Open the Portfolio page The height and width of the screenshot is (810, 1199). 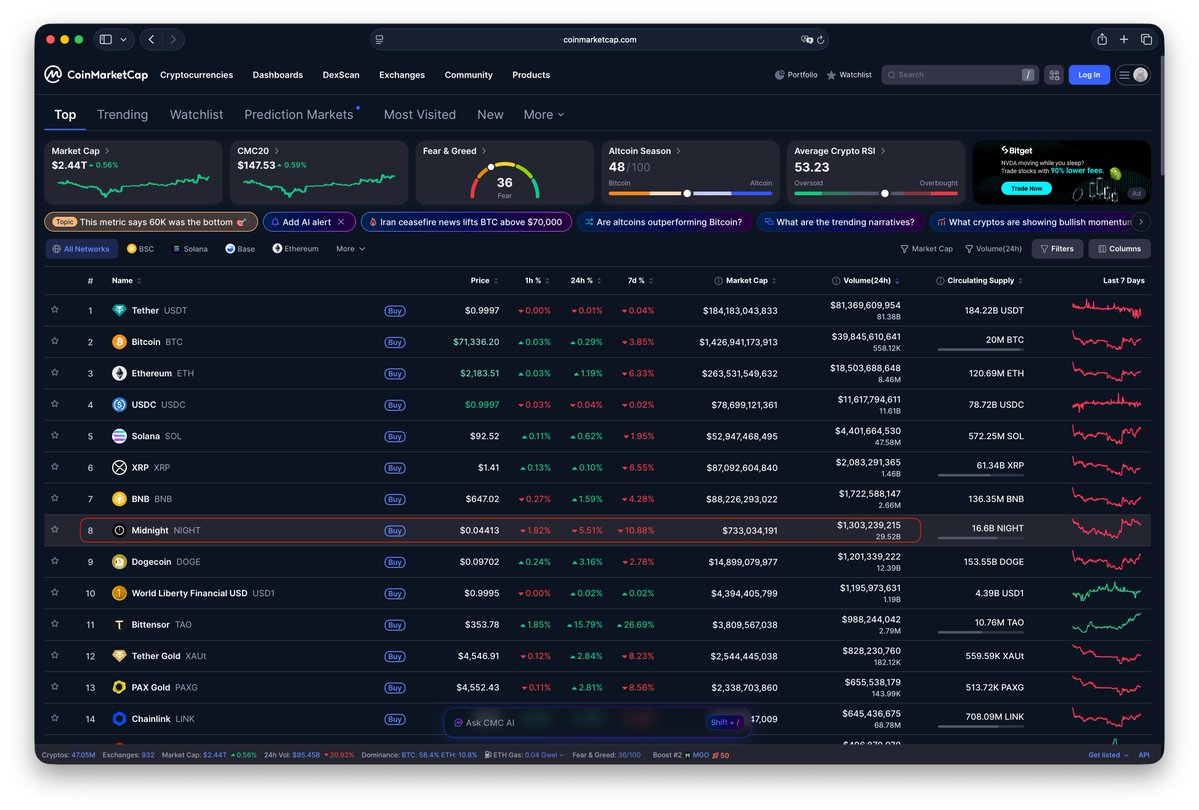[x=796, y=75]
